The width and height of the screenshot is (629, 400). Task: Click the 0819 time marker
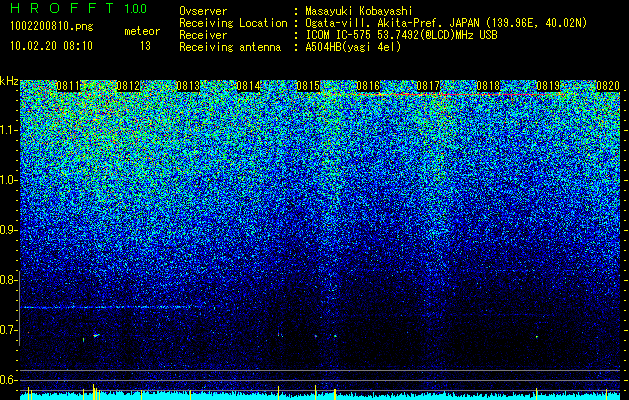pos(548,86)
